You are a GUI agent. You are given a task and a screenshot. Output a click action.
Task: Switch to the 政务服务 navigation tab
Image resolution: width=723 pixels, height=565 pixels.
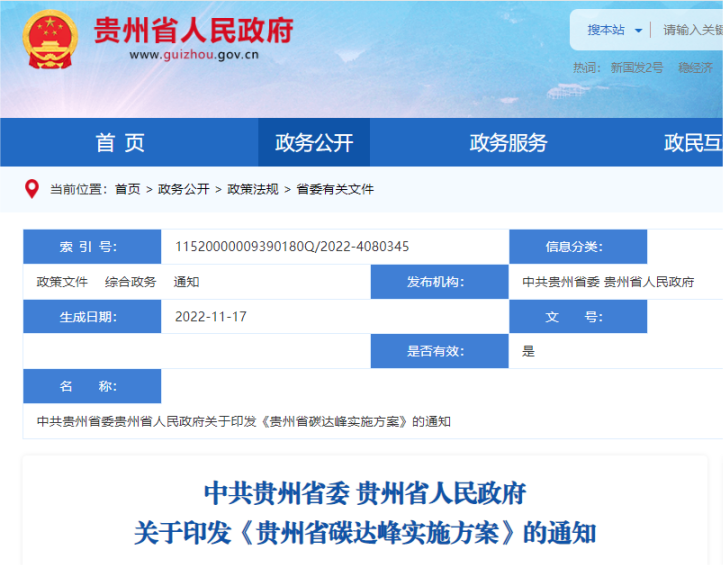(508, 143)
